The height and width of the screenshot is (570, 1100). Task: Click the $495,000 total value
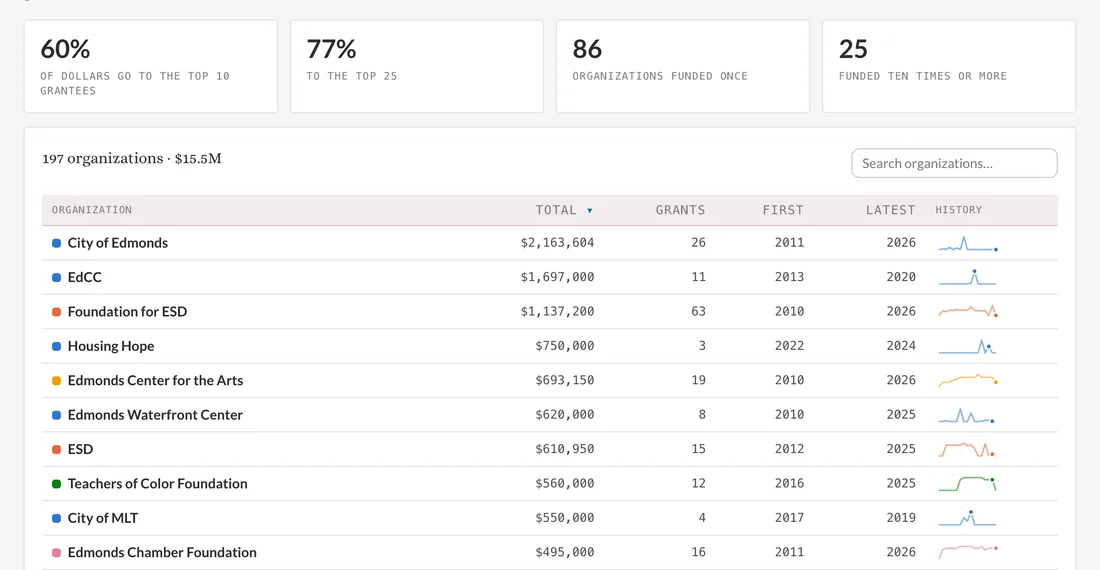[565, 552]
